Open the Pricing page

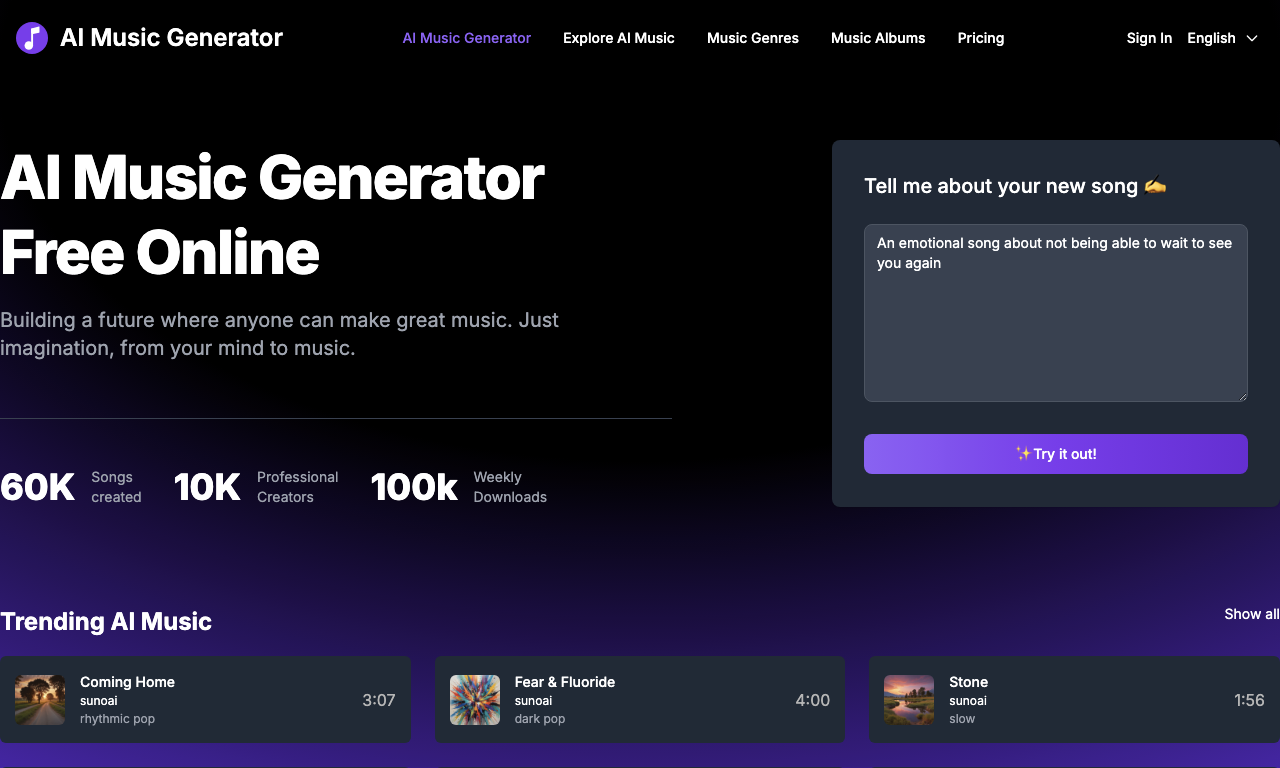point(981,38)
